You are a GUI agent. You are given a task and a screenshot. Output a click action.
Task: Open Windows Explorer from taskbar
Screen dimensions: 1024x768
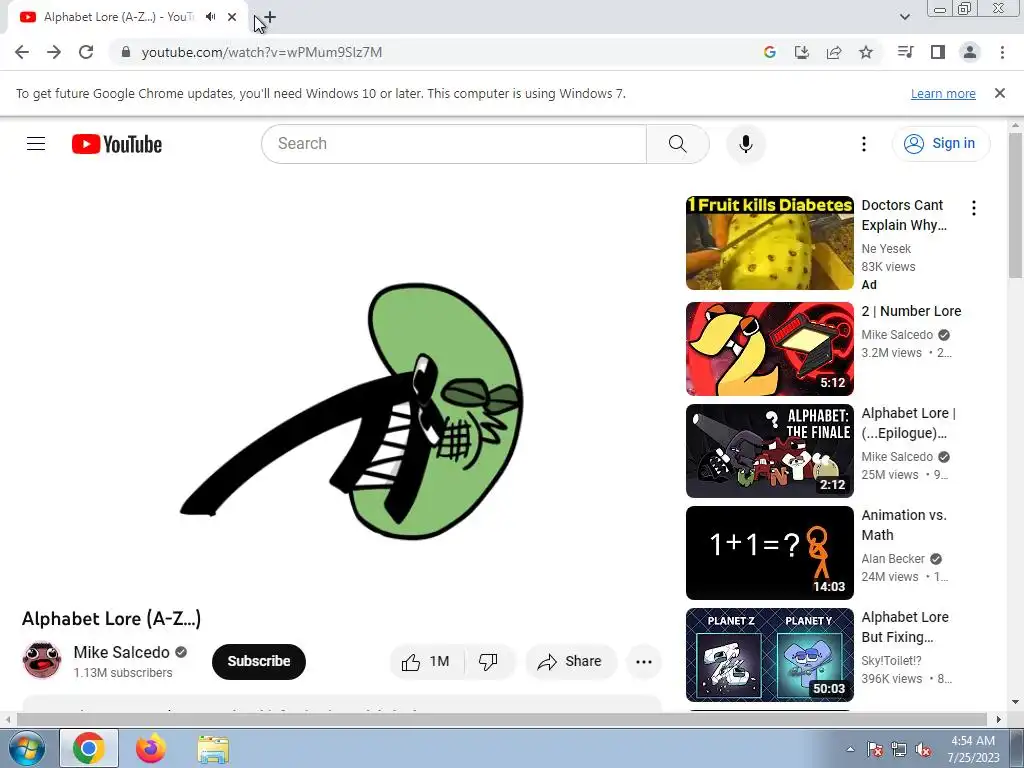click(213, 748)
